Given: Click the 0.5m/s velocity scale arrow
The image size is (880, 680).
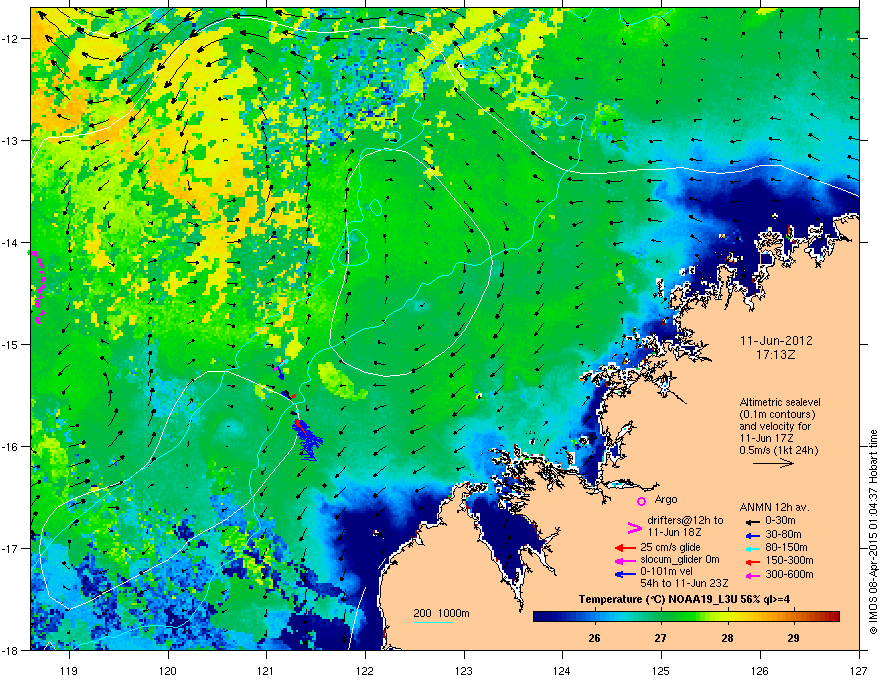Looking at the screenshot, I should 773,463.
